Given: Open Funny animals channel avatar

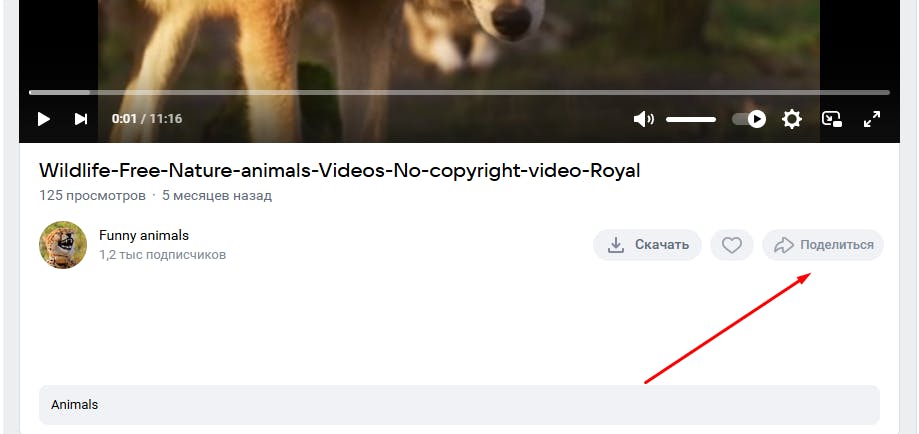Looking at the screenshot, I should [63, 245].
